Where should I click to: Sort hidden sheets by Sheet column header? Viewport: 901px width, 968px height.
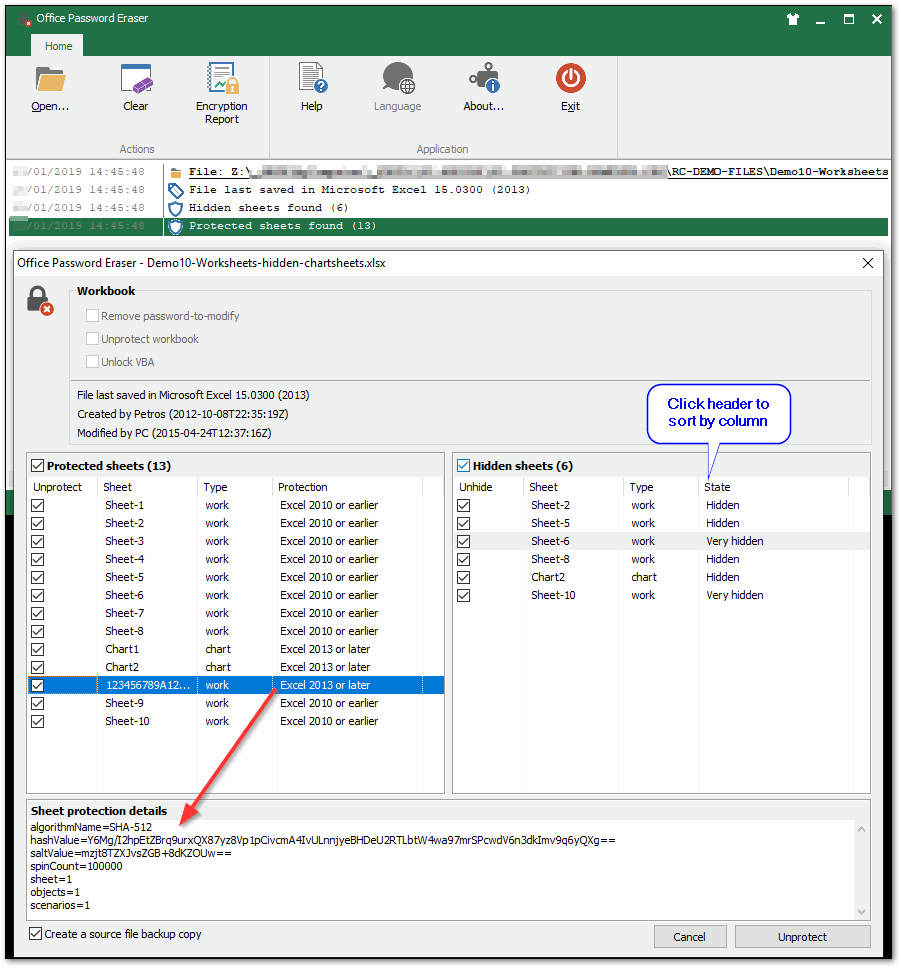coord(574,487)
